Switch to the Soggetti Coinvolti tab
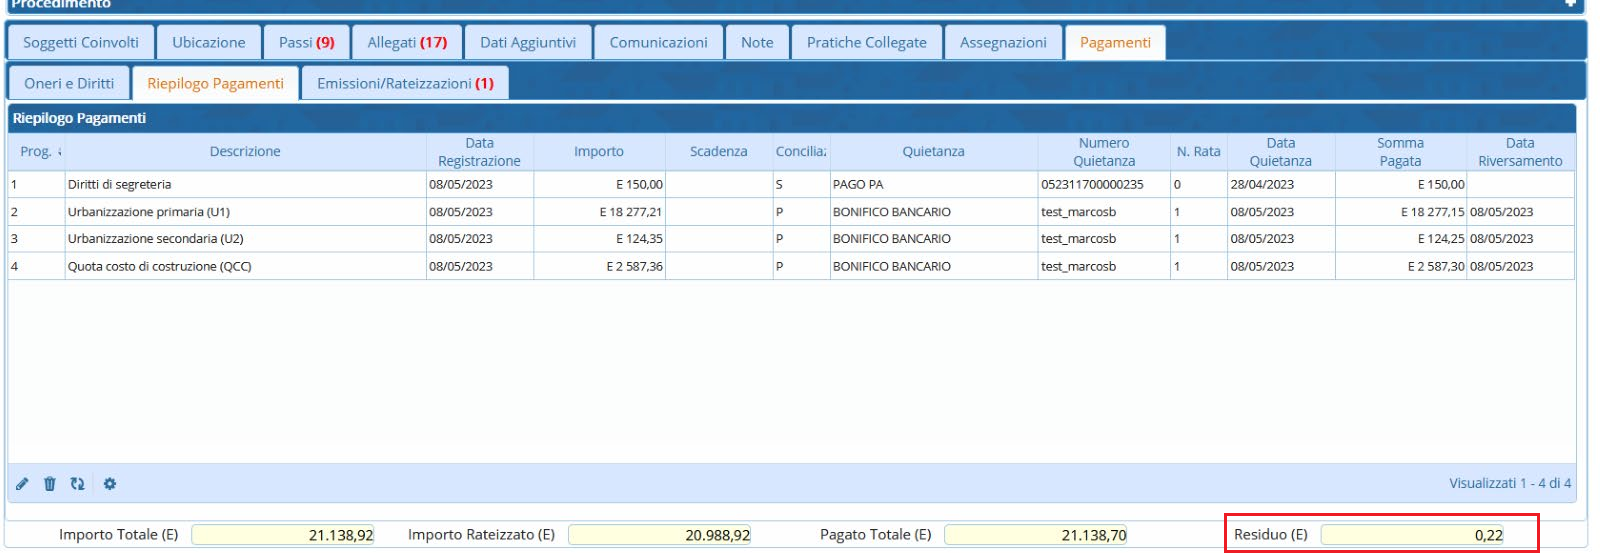Image resolution: width=1600 pixels, height=553 pixels. tap(81, 43)
